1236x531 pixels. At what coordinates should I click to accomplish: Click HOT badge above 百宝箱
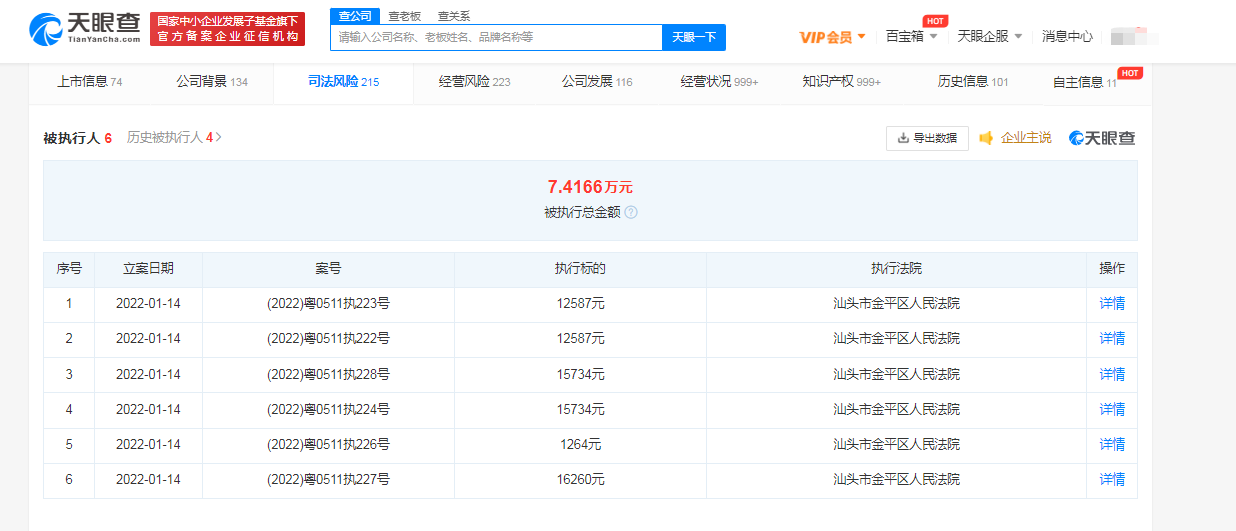coord(935,20)
